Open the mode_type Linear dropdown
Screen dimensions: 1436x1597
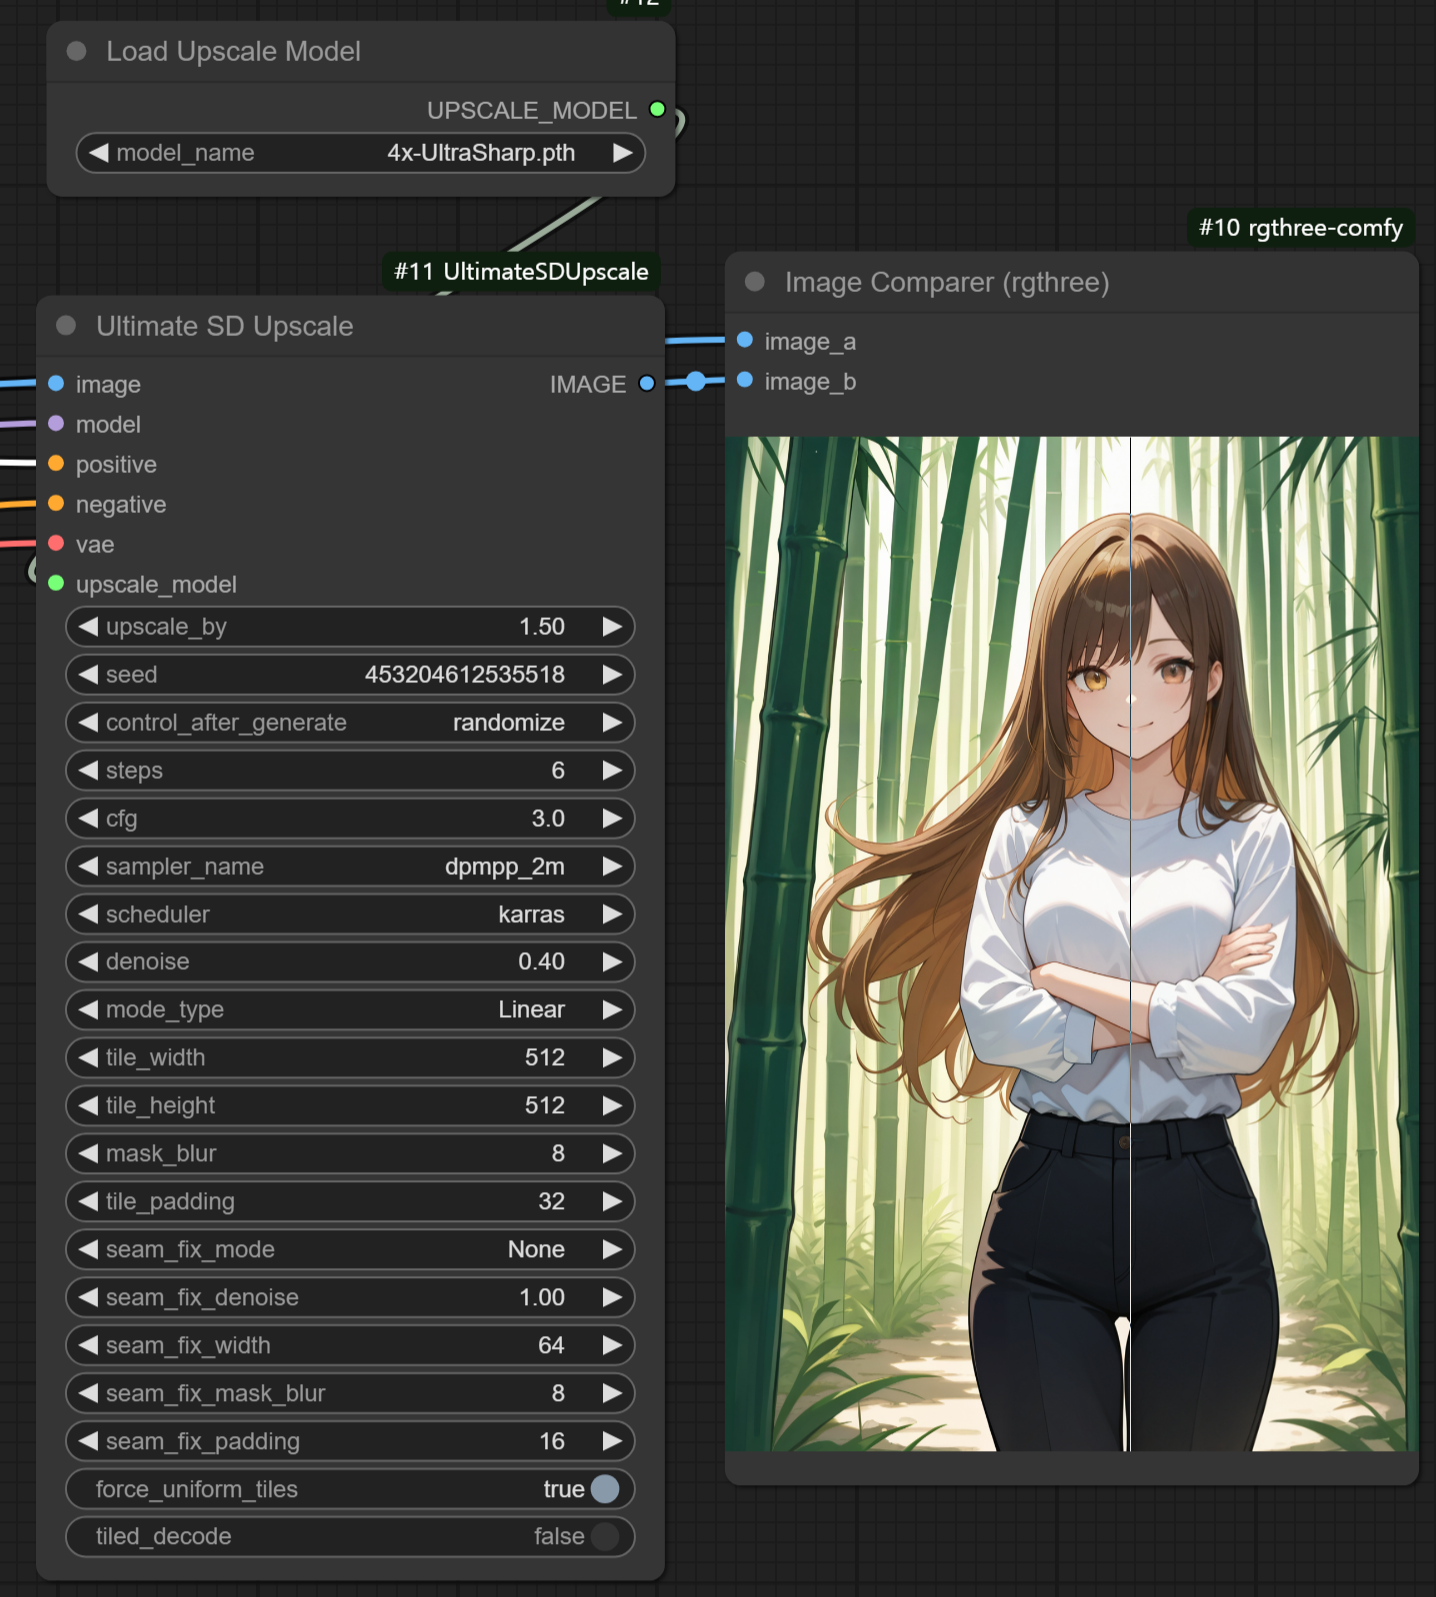[x=350, y=1010]
